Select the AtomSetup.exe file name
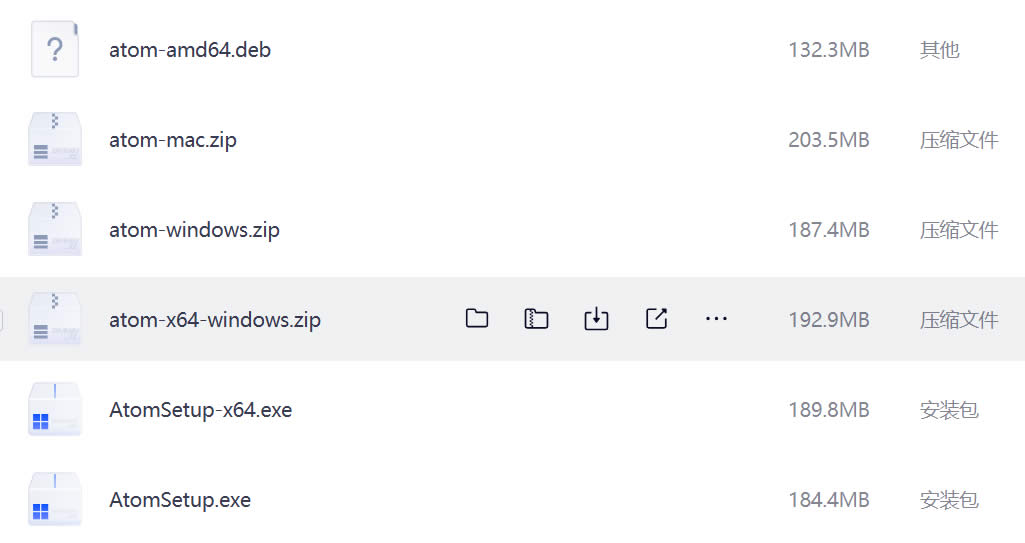 pos(180,500)
